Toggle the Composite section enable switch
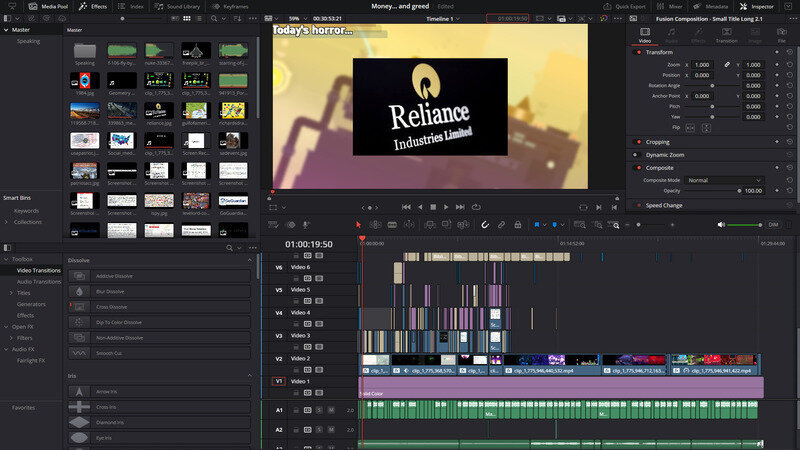This screenshot has height=450, width=800. tap(637, 168)
